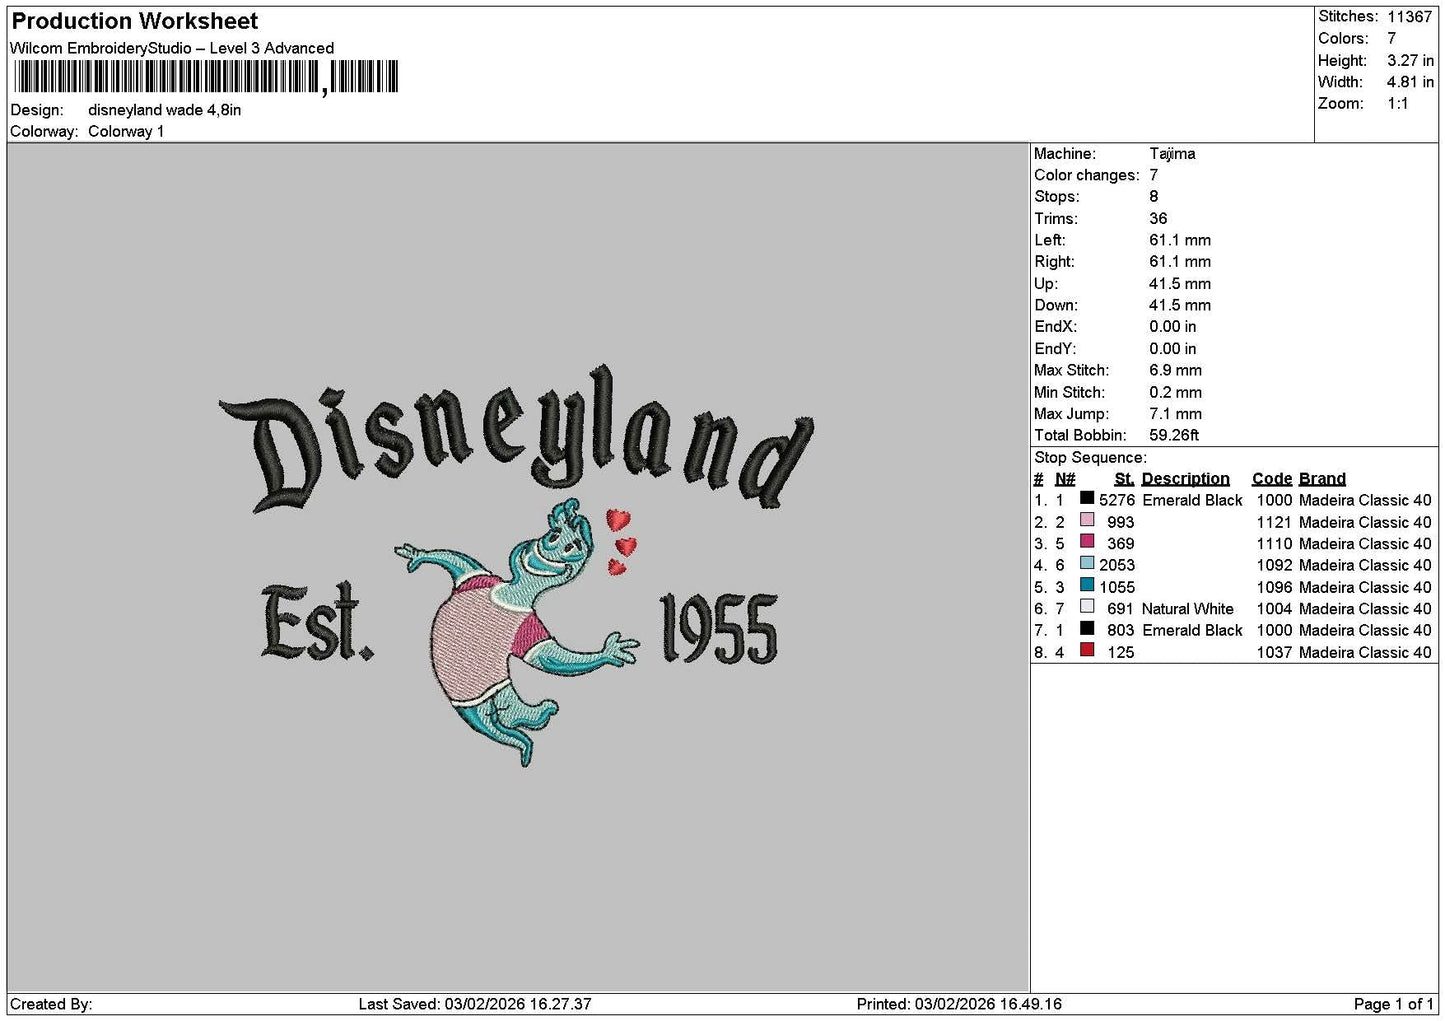Click the red swatch for code 1037
The width and height of the screenshot is (1445, 1021).
pyautogui.click(x=1087, y=650)
